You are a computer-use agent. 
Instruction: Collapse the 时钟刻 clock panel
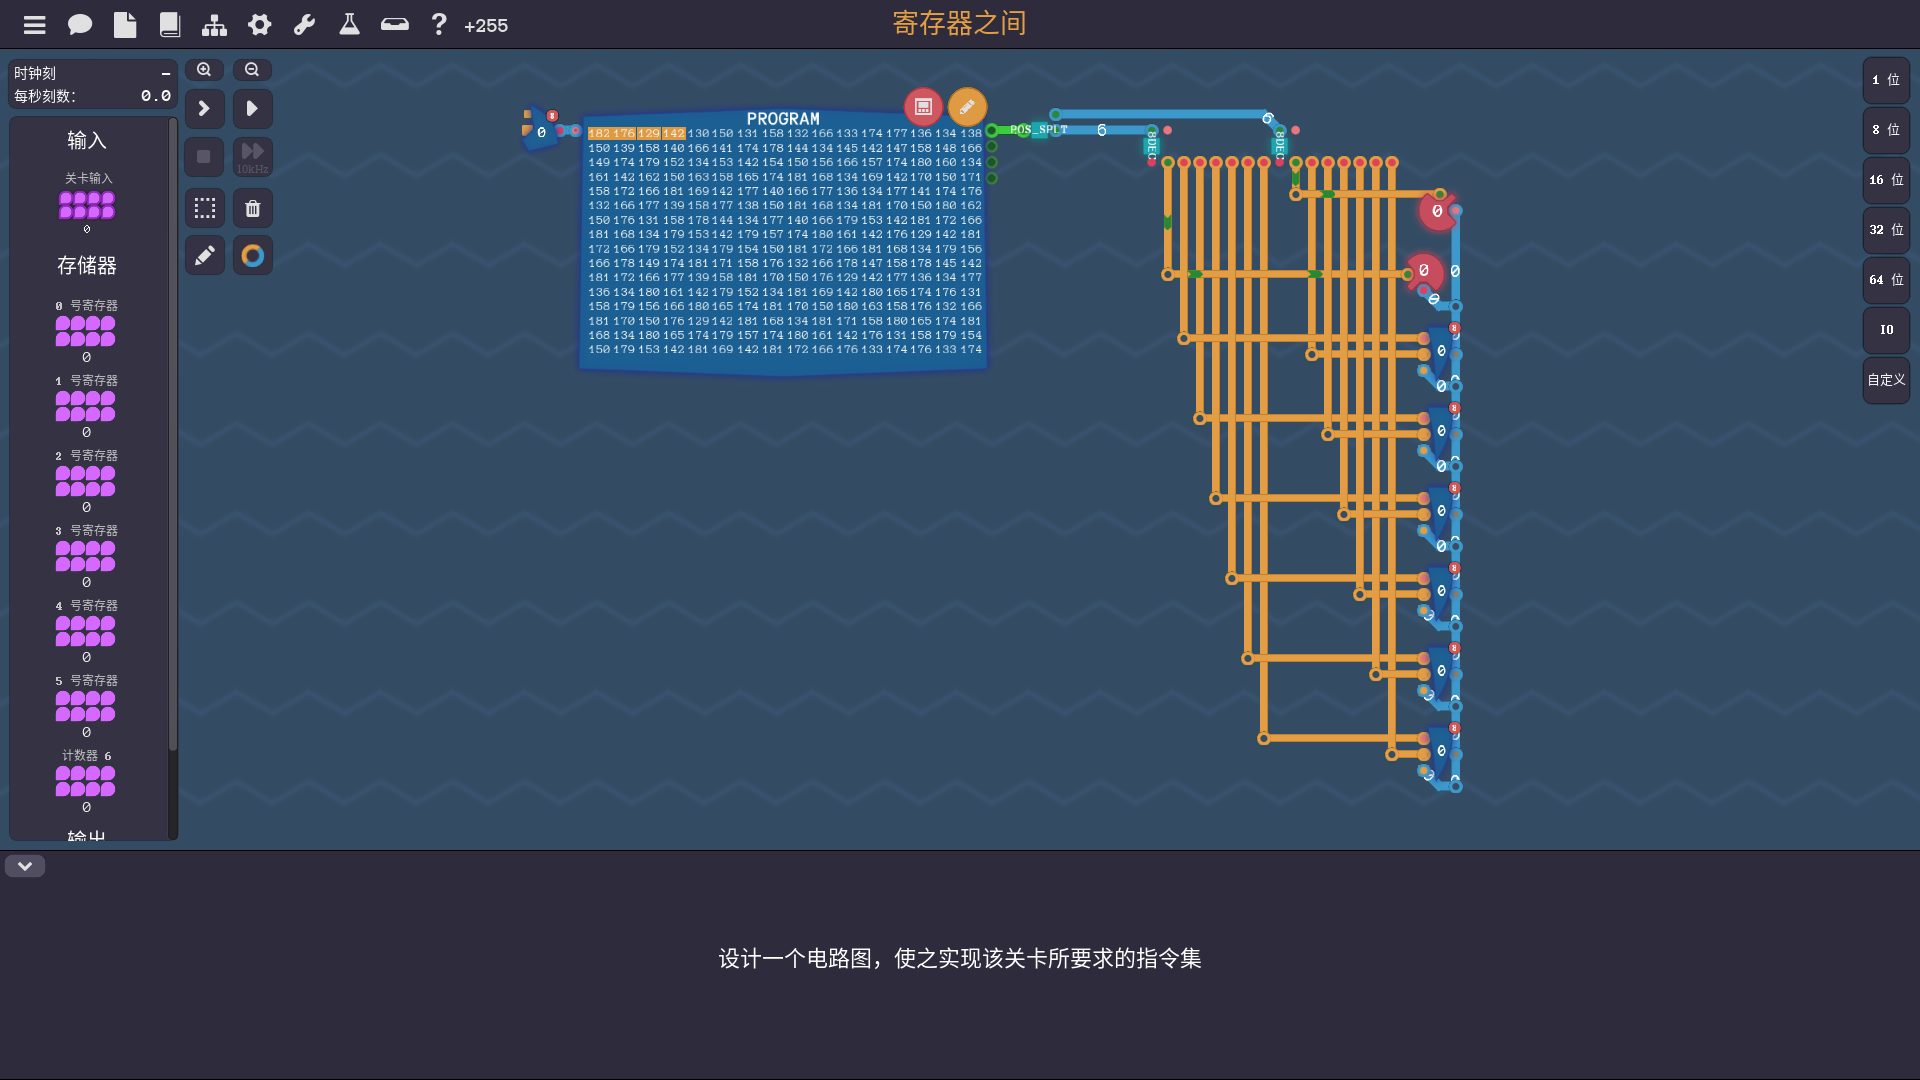[166, 74]
